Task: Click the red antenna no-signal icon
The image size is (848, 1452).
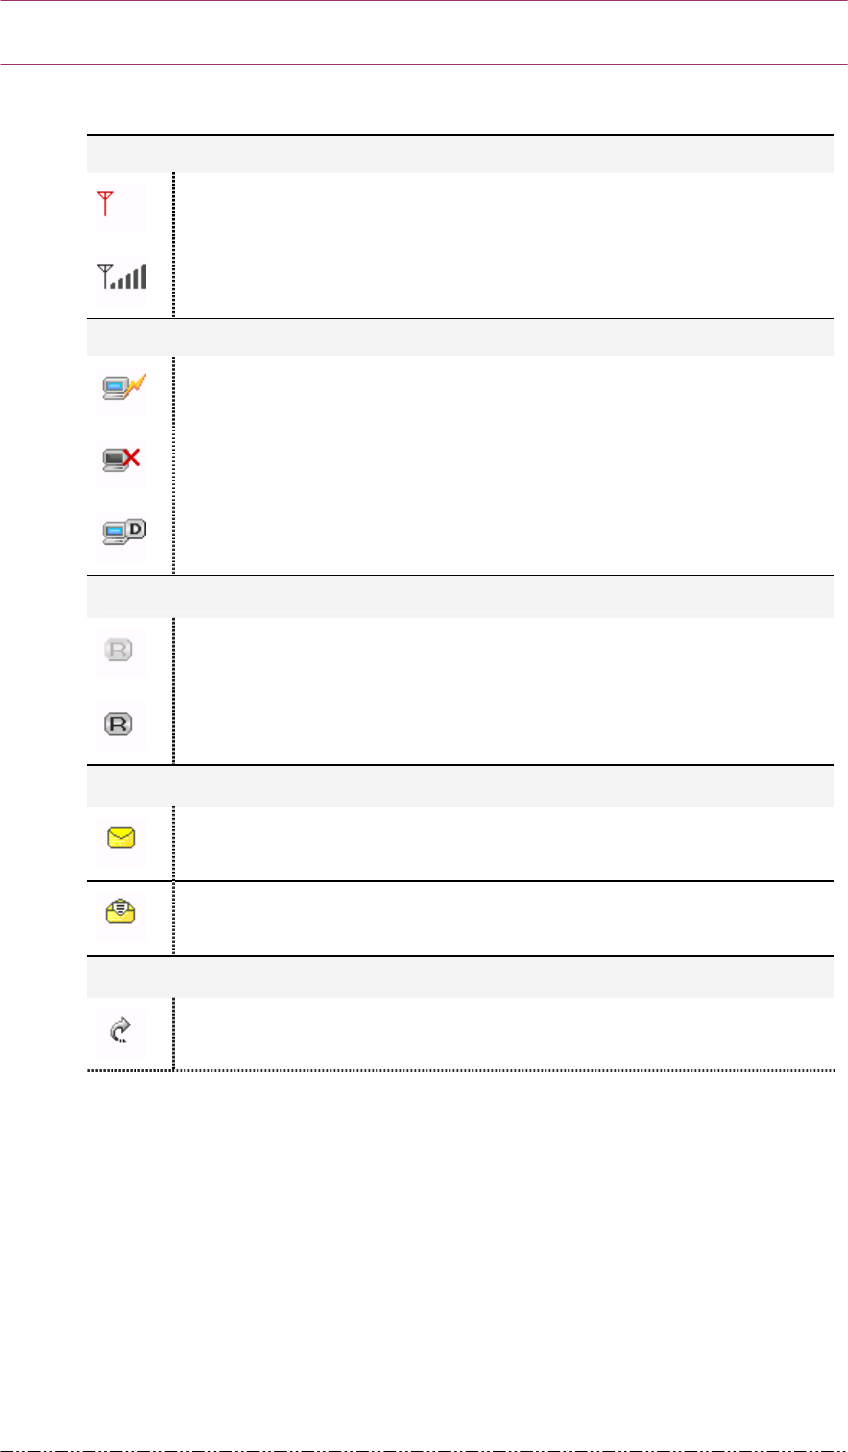Action: (105, 205)
